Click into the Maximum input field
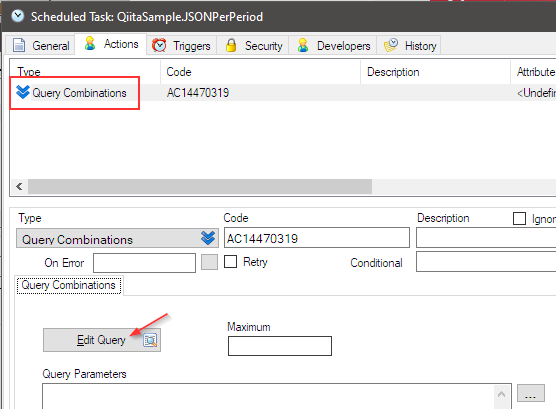 280,346
